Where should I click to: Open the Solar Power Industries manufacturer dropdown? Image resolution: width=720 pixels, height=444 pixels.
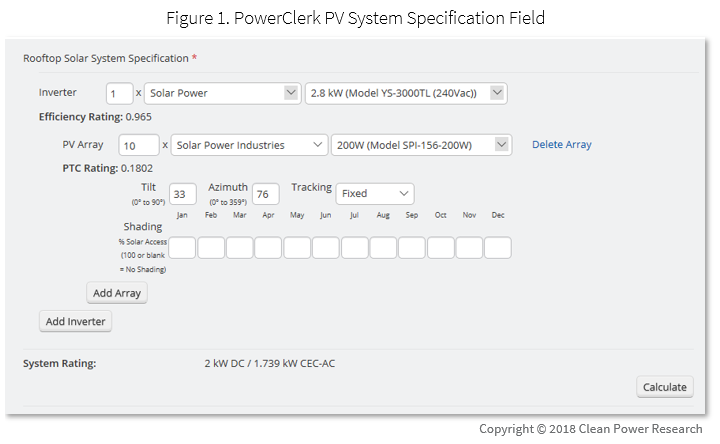tap(249, 145)
